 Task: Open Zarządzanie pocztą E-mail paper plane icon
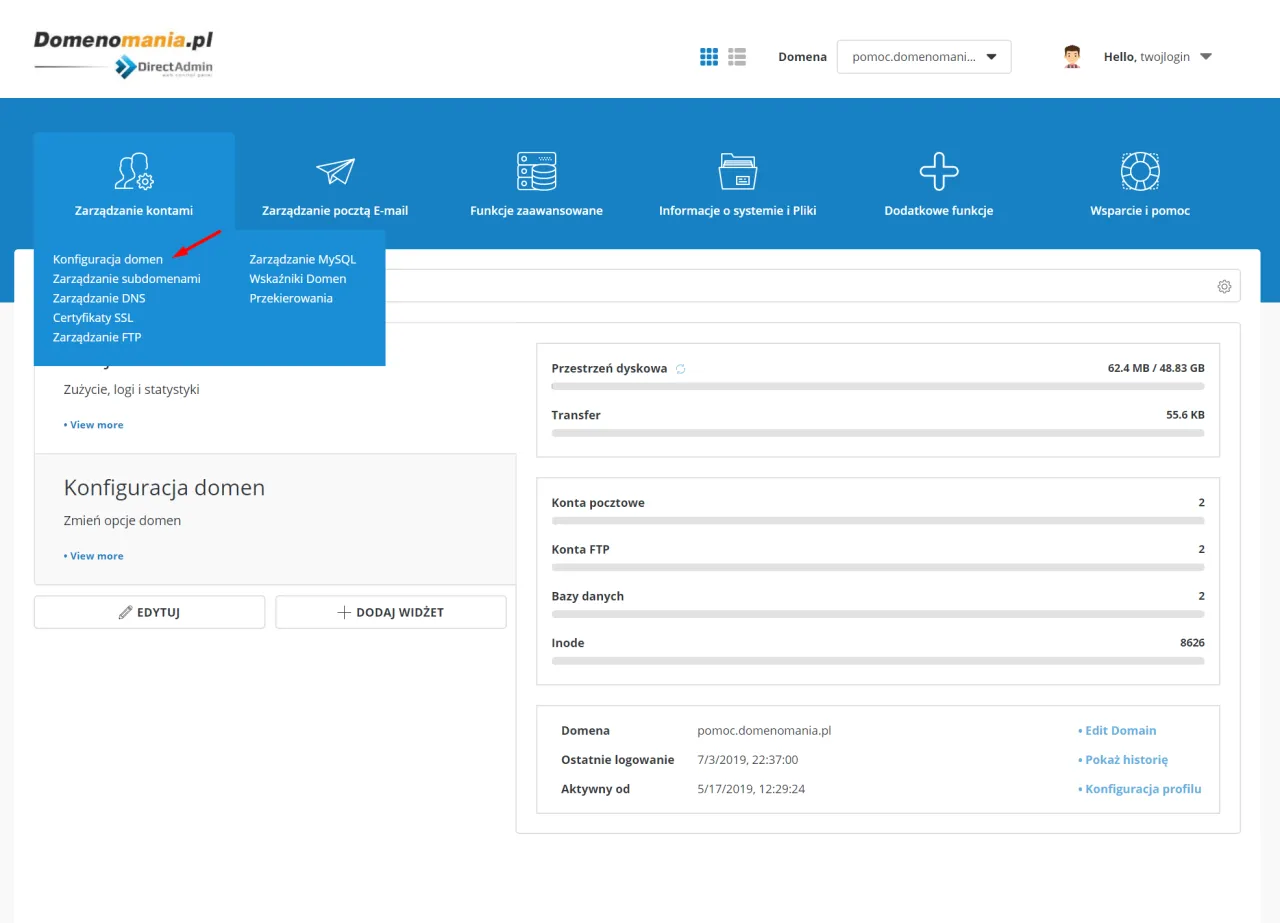[x=334, y=170]
